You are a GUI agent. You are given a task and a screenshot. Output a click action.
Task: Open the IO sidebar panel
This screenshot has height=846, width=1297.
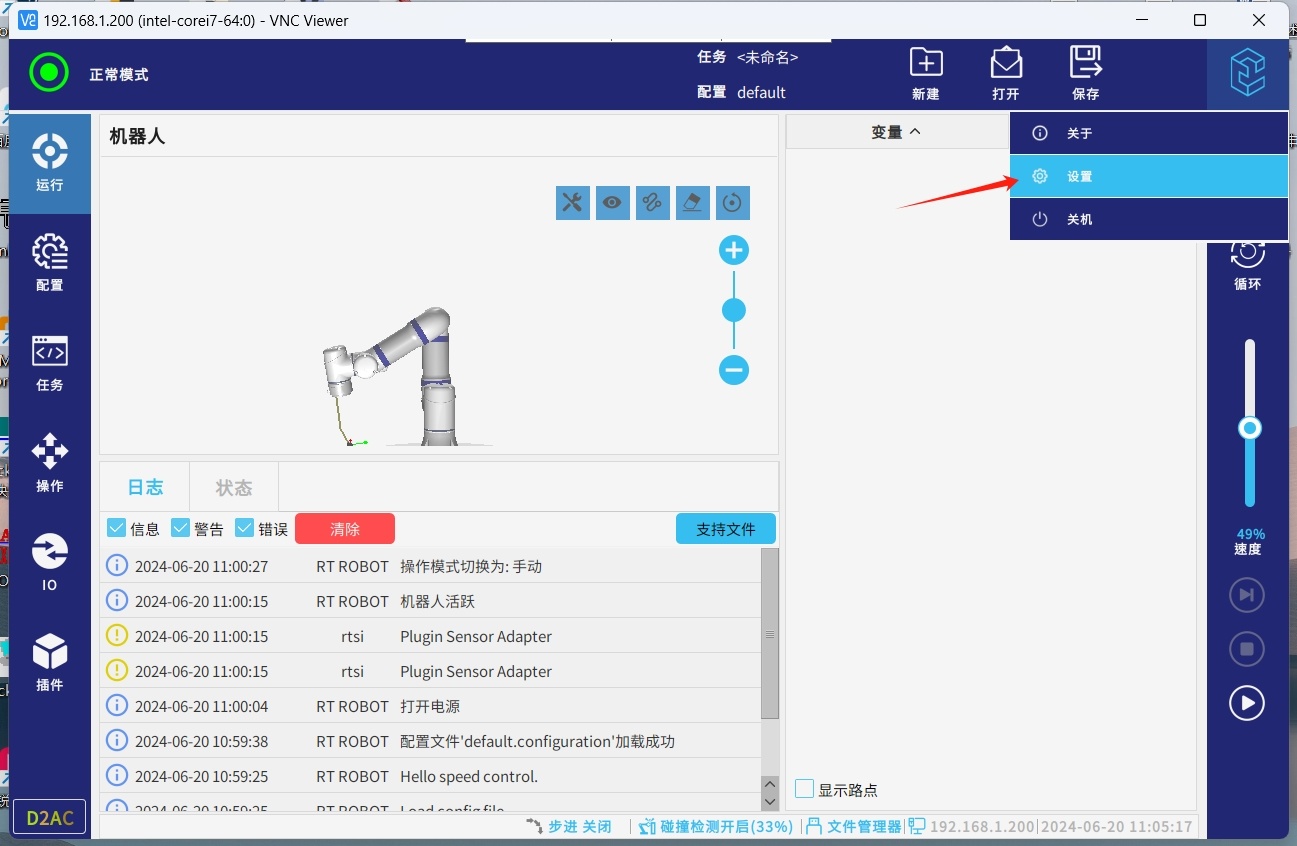49,561
